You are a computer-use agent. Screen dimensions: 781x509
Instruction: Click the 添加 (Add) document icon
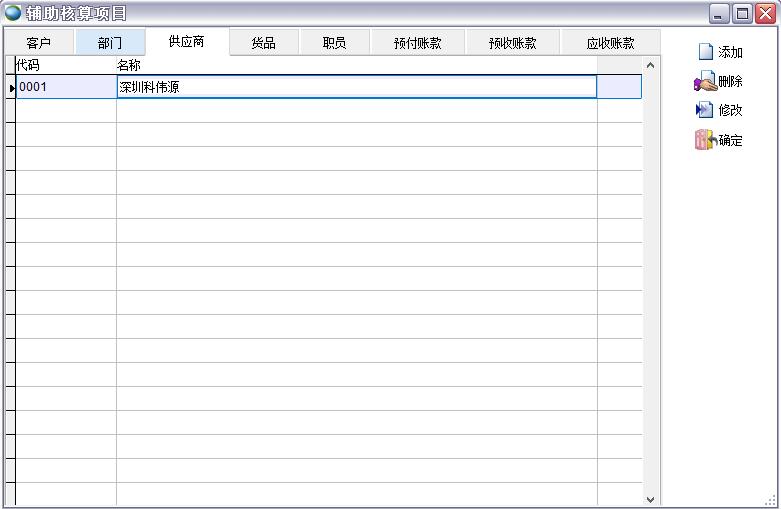pos(705,52)
